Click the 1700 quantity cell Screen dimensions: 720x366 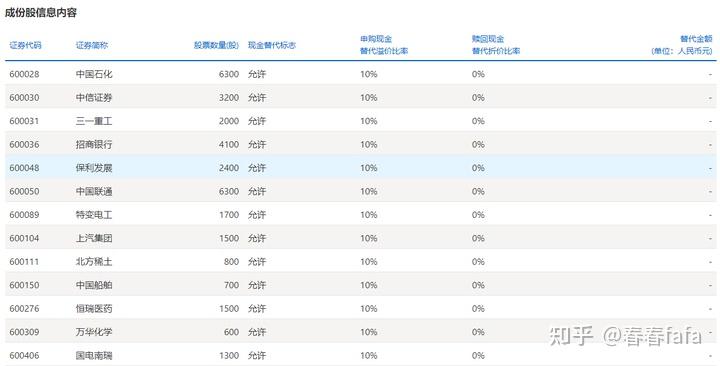[229, 214]
